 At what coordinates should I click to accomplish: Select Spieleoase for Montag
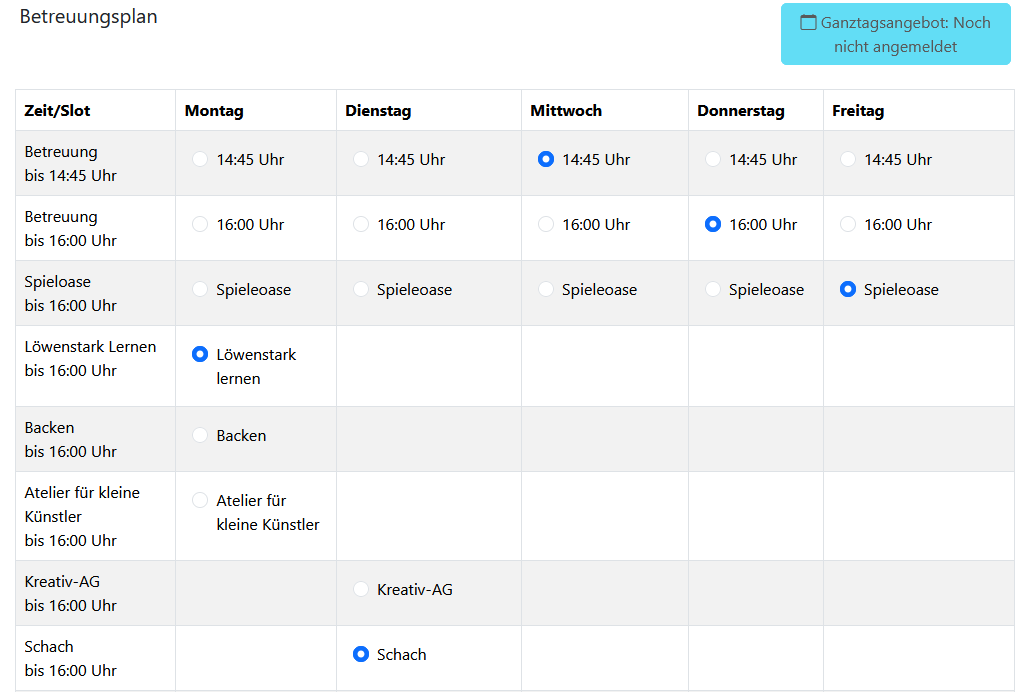[x=200, y=289]
